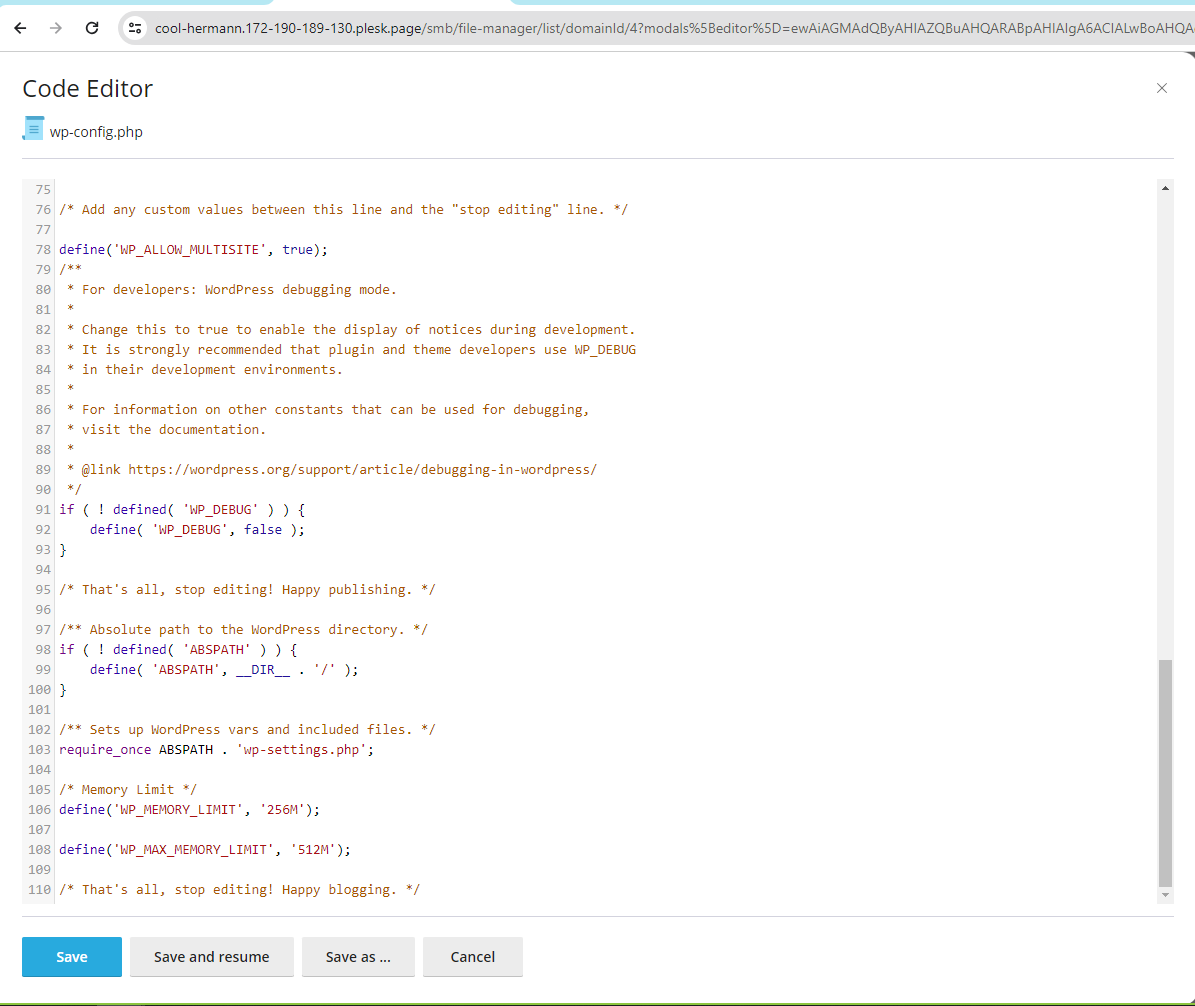This screenshot has height=1006, width=1195.
Task: Reload the page with refresh icon
Action: click(x=91, y=28)
